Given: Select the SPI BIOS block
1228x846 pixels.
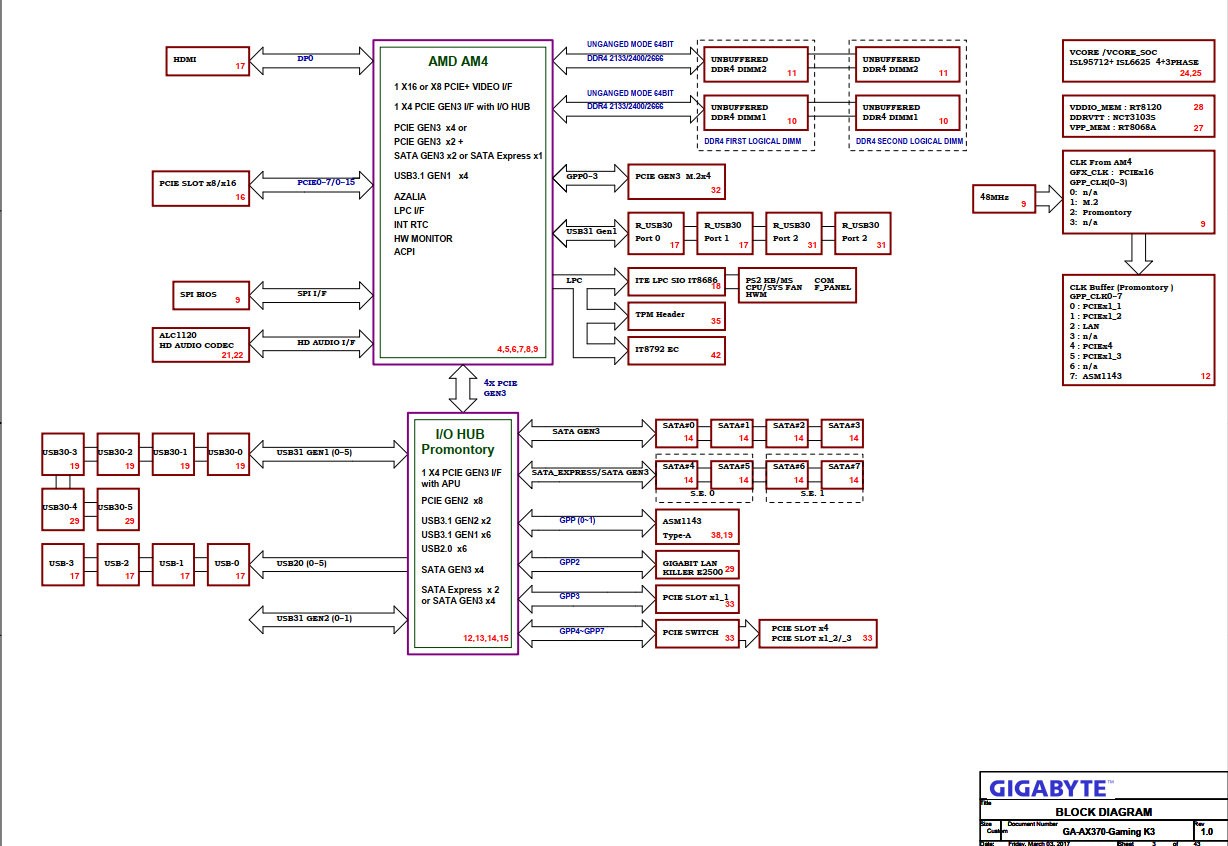Looking at the screenshot, I should pos(209,295).
